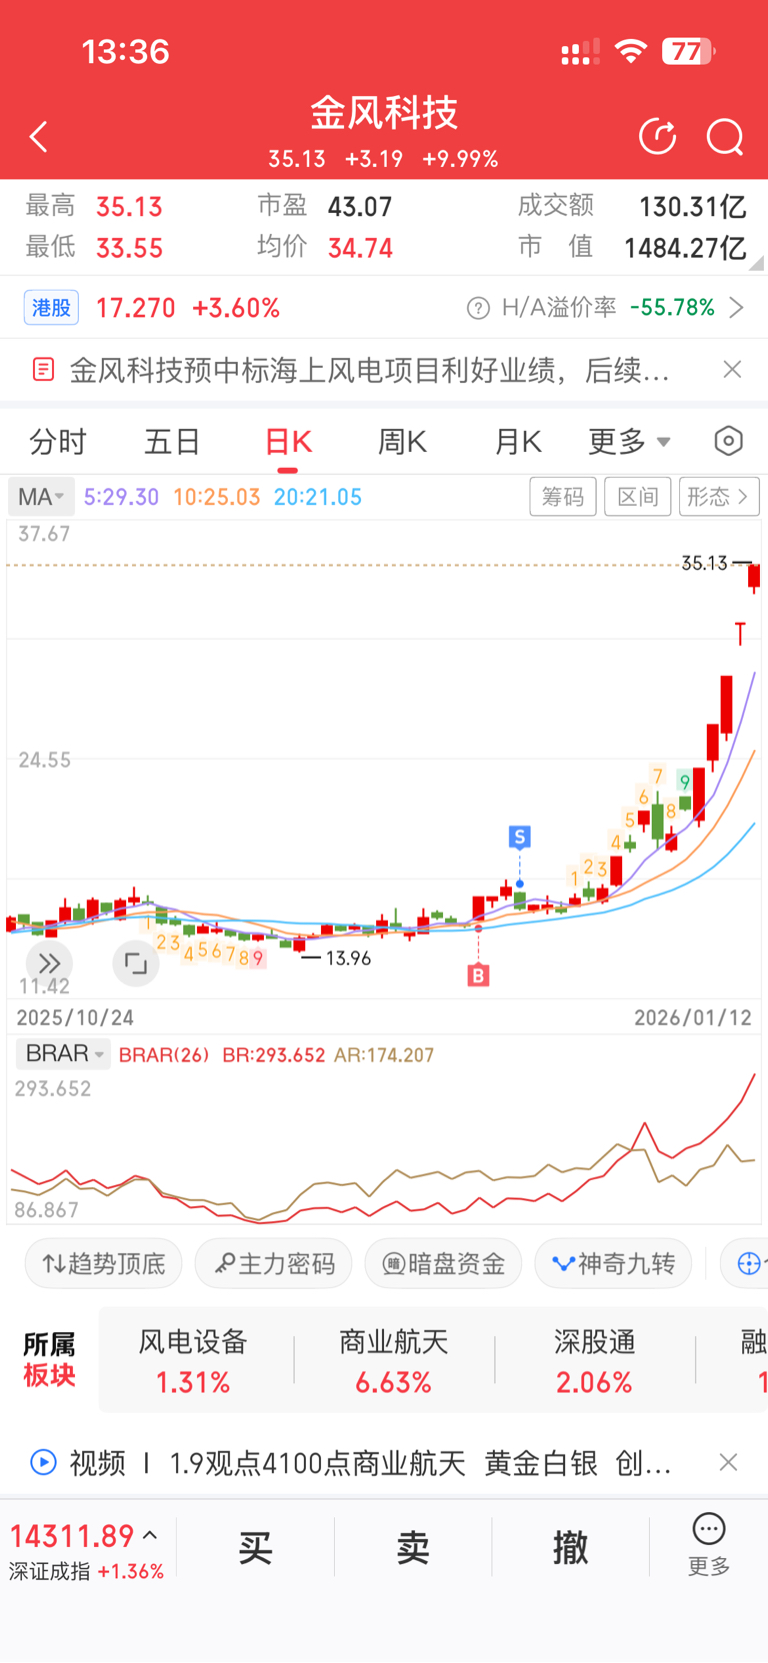
Task: Tap the 2025/10/24 date label
Action: point(75,1017)
